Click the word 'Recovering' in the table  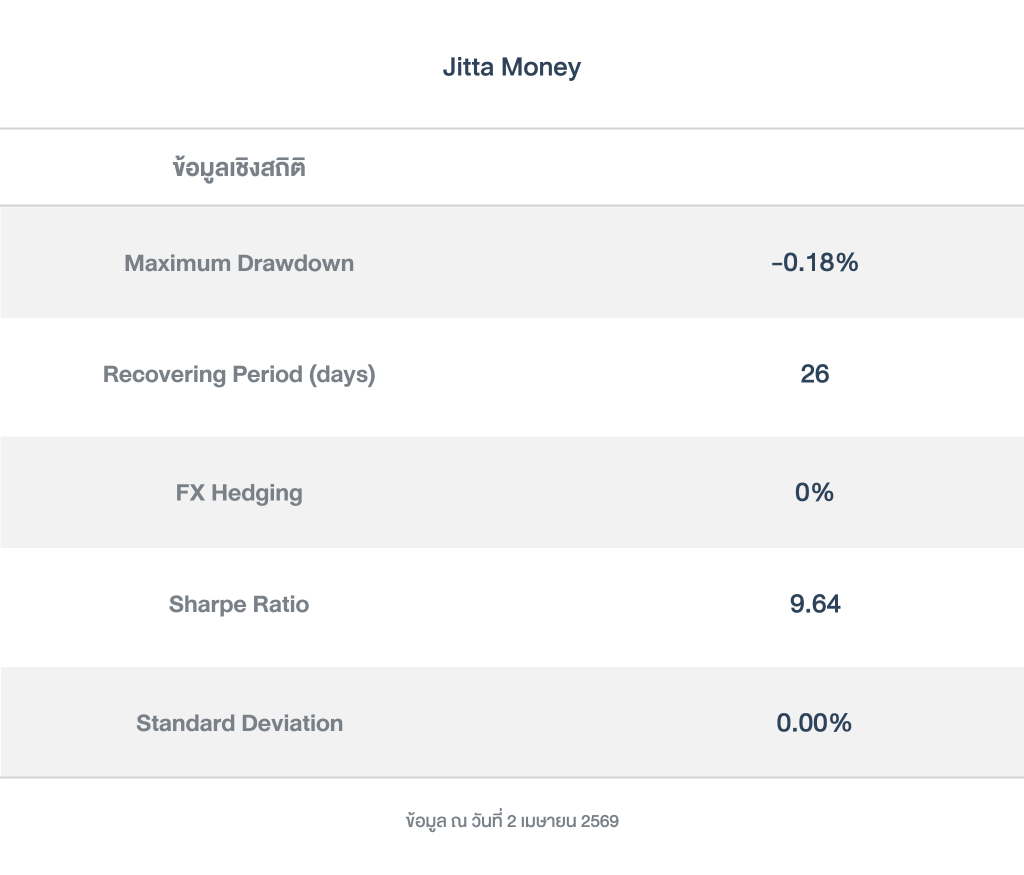click(x=164, y=375)
